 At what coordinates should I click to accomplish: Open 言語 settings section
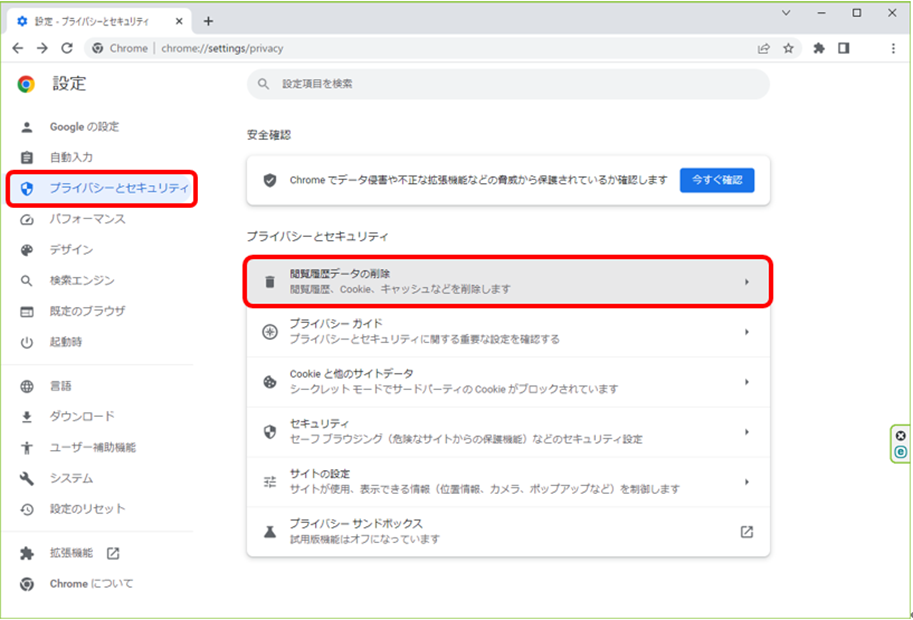tap(61, 386)
